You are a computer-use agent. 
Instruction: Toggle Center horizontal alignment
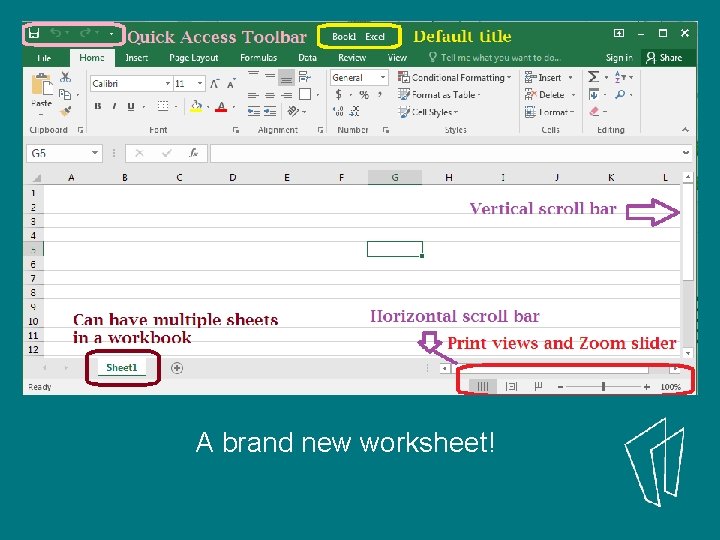point(270,96)
